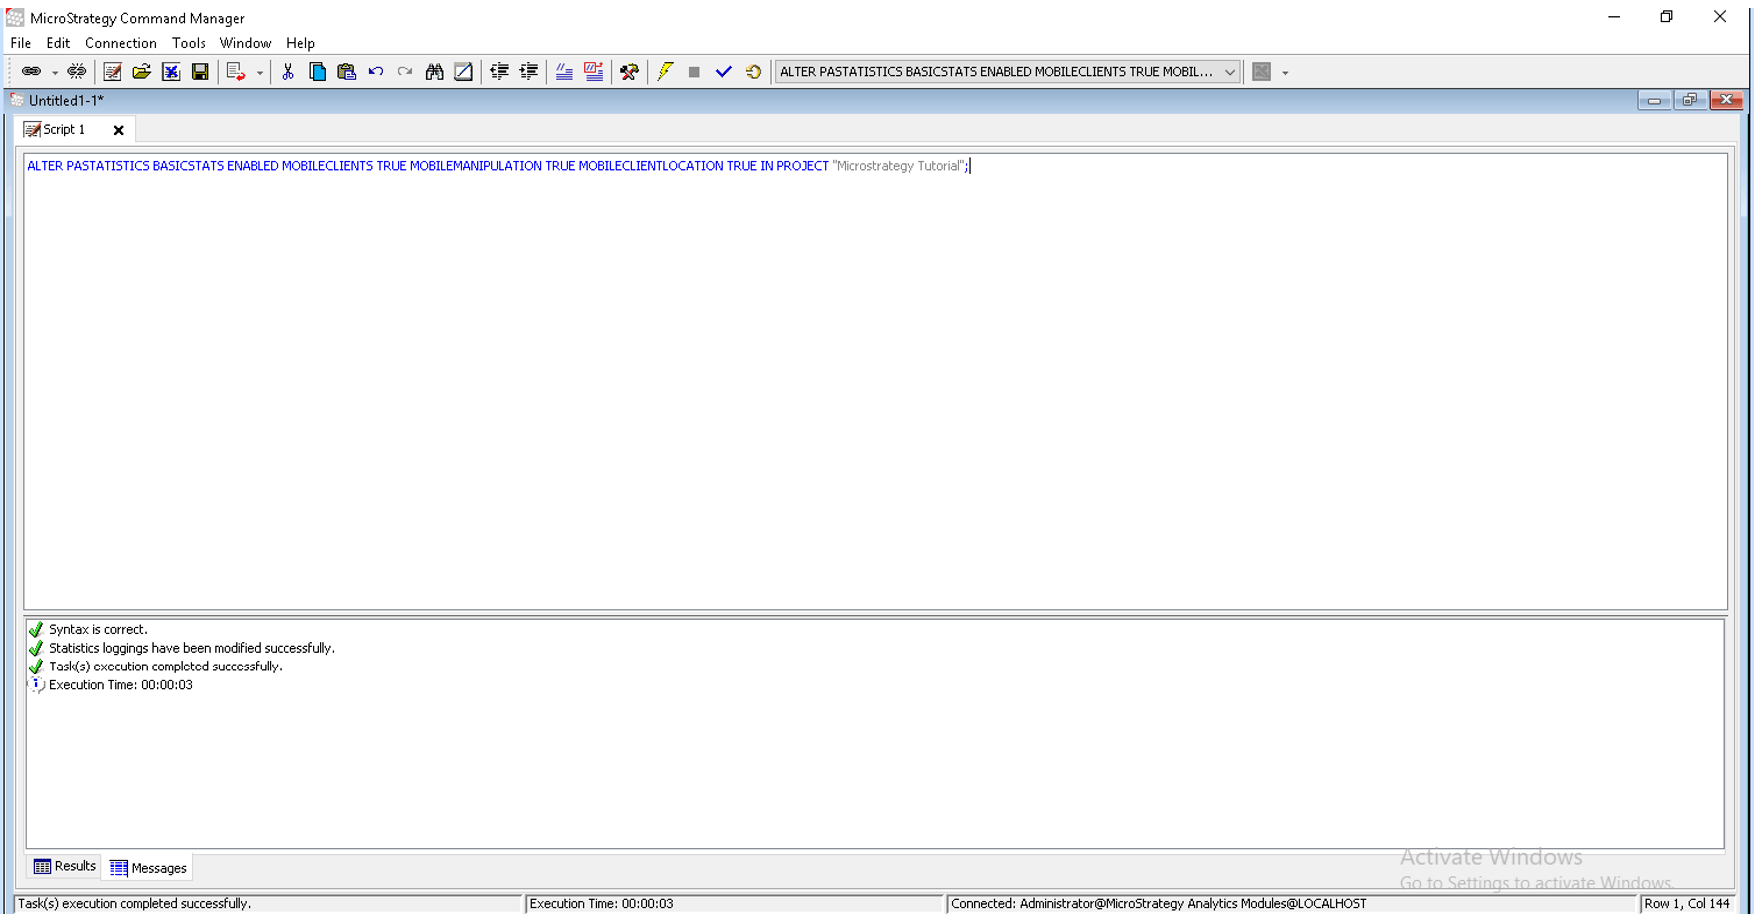The height and width of the screenshot is (918, 1754).
Task: Click the undo arrow in the toolbar
Action: [376, 72]
